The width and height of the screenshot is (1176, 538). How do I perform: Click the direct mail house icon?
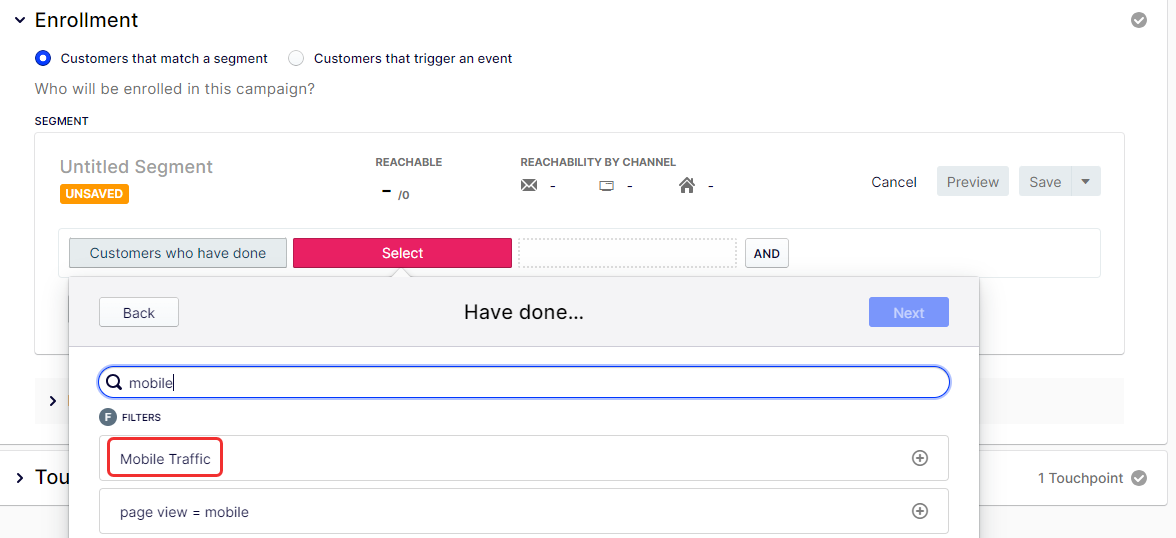coord(686,185)
